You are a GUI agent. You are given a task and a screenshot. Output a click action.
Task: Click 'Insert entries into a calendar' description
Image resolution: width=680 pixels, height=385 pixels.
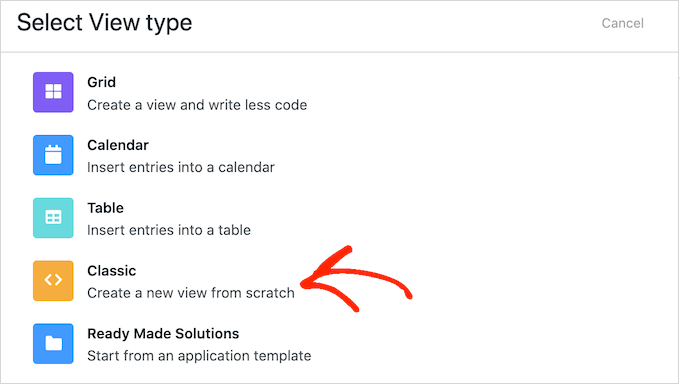181,167
